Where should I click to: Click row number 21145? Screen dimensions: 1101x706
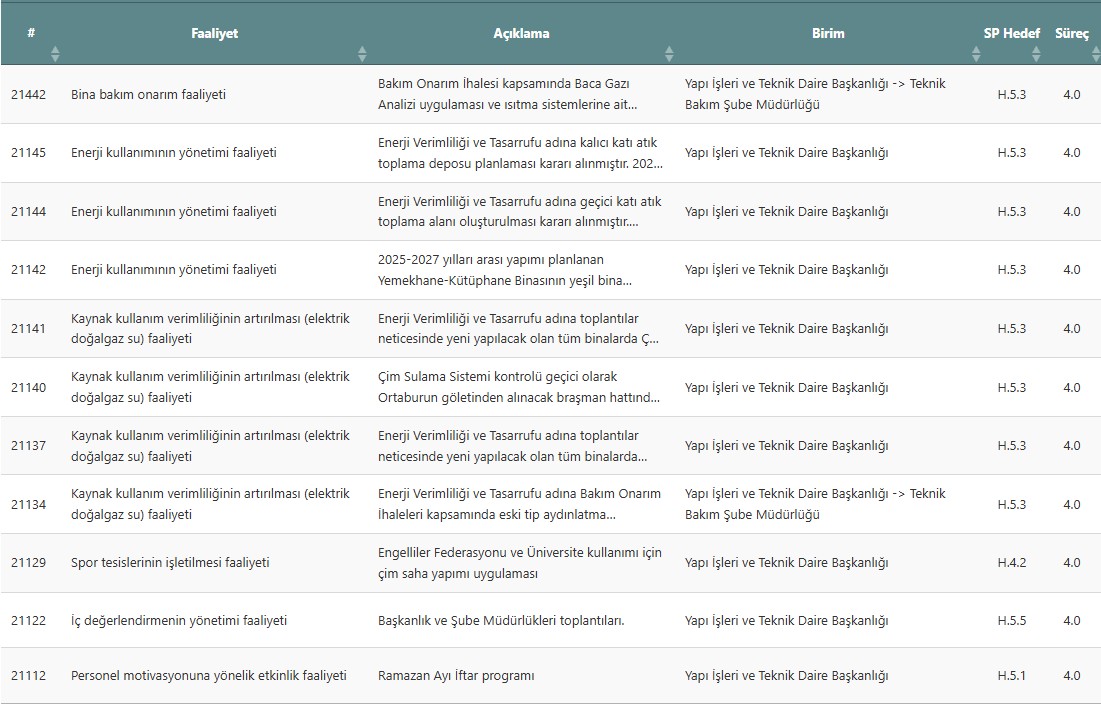[29, 153]
